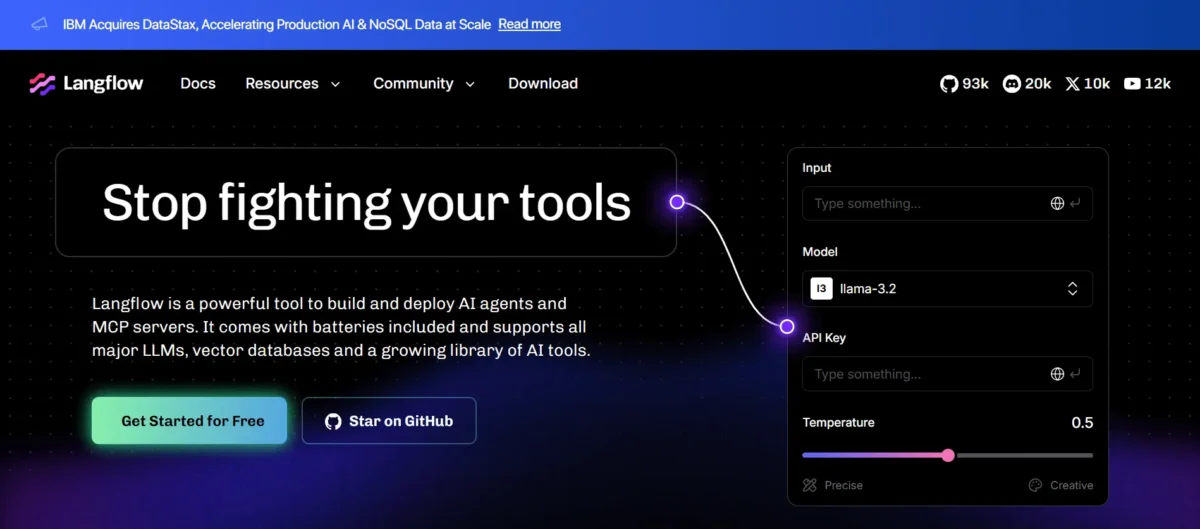
Task: Open the GitHub 93k stars icon
Action: (x=949, y=84)
